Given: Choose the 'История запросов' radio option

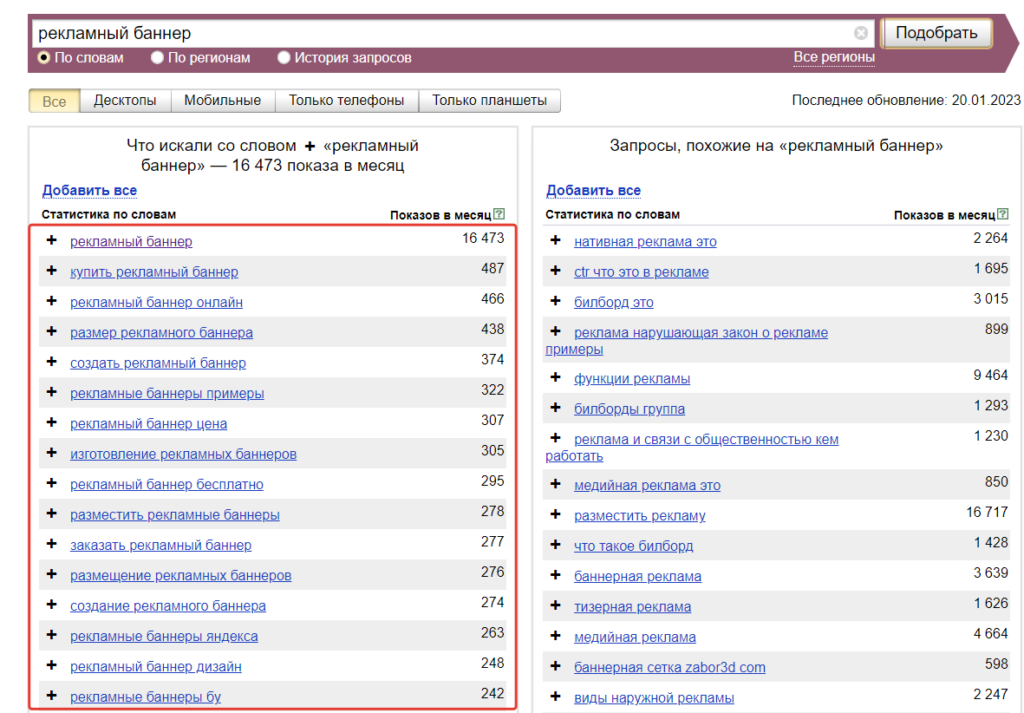Looking at the screenshot, I should [283, 57].
